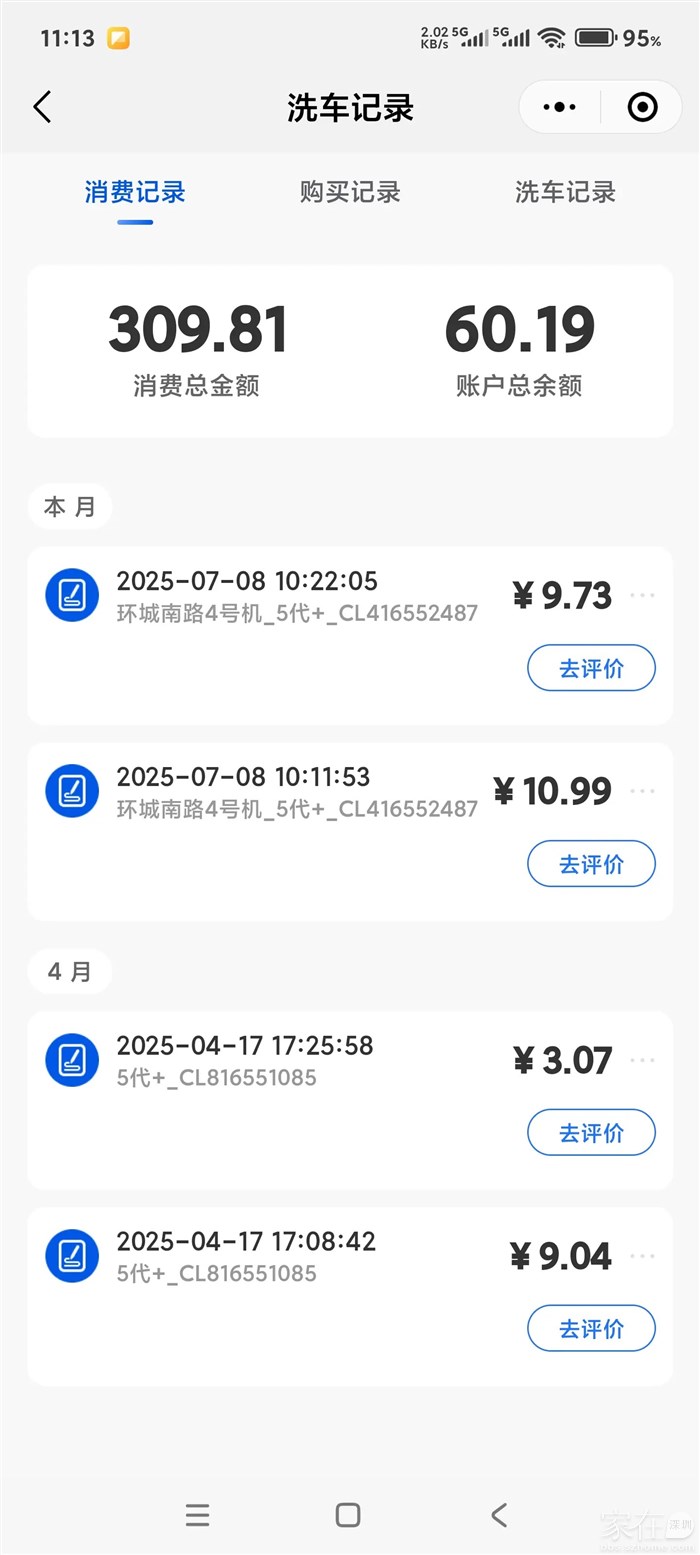Switch to the 洗车记录 tab

[x=565, y=192]
